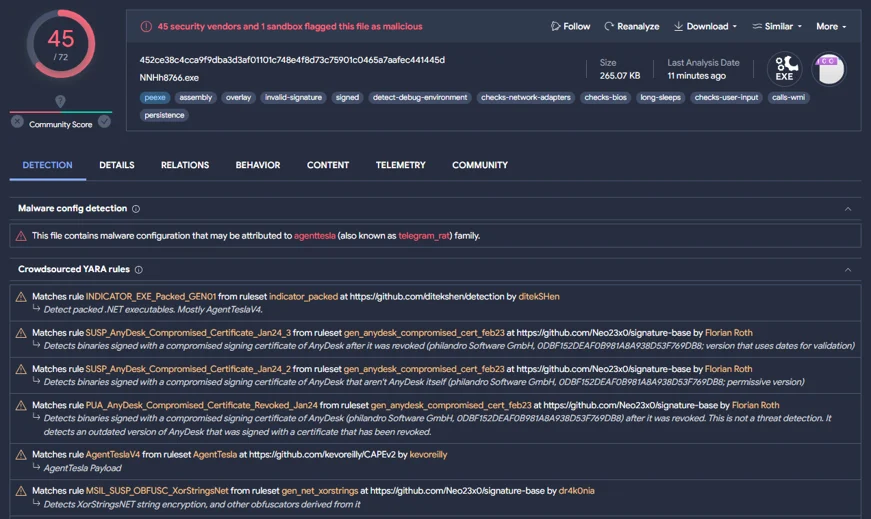This screenshot has height=519, width=871.
Task: Click warning triangle on PUA_AnyDesk row
Action: (21, 405)
